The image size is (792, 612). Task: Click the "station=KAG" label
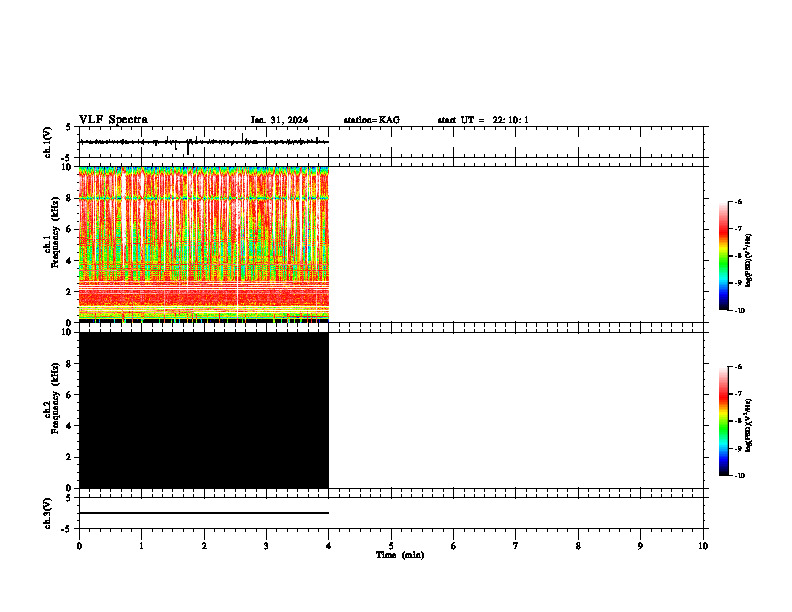(x=372, y=120)
